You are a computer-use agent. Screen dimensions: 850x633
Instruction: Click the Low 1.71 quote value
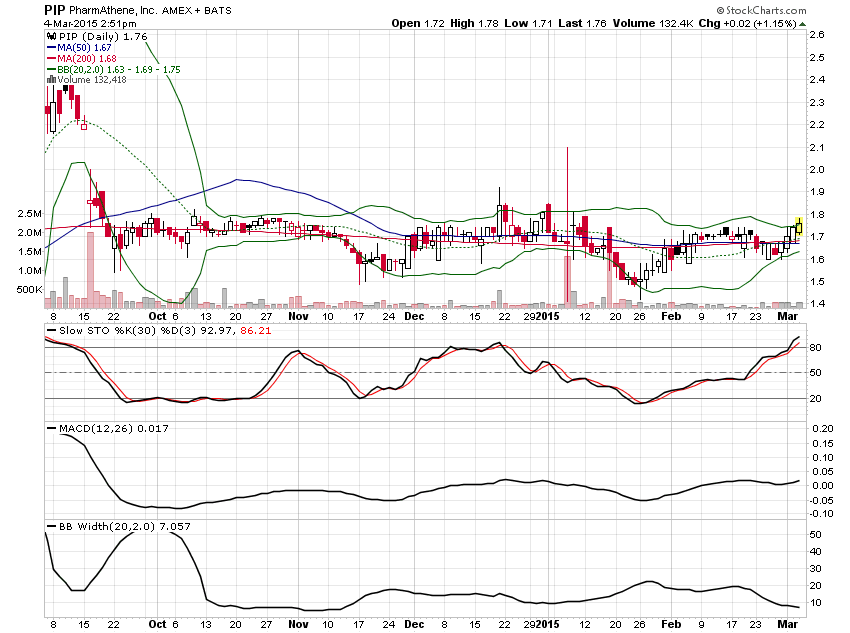pyautogui.click(x=528, y=23)
